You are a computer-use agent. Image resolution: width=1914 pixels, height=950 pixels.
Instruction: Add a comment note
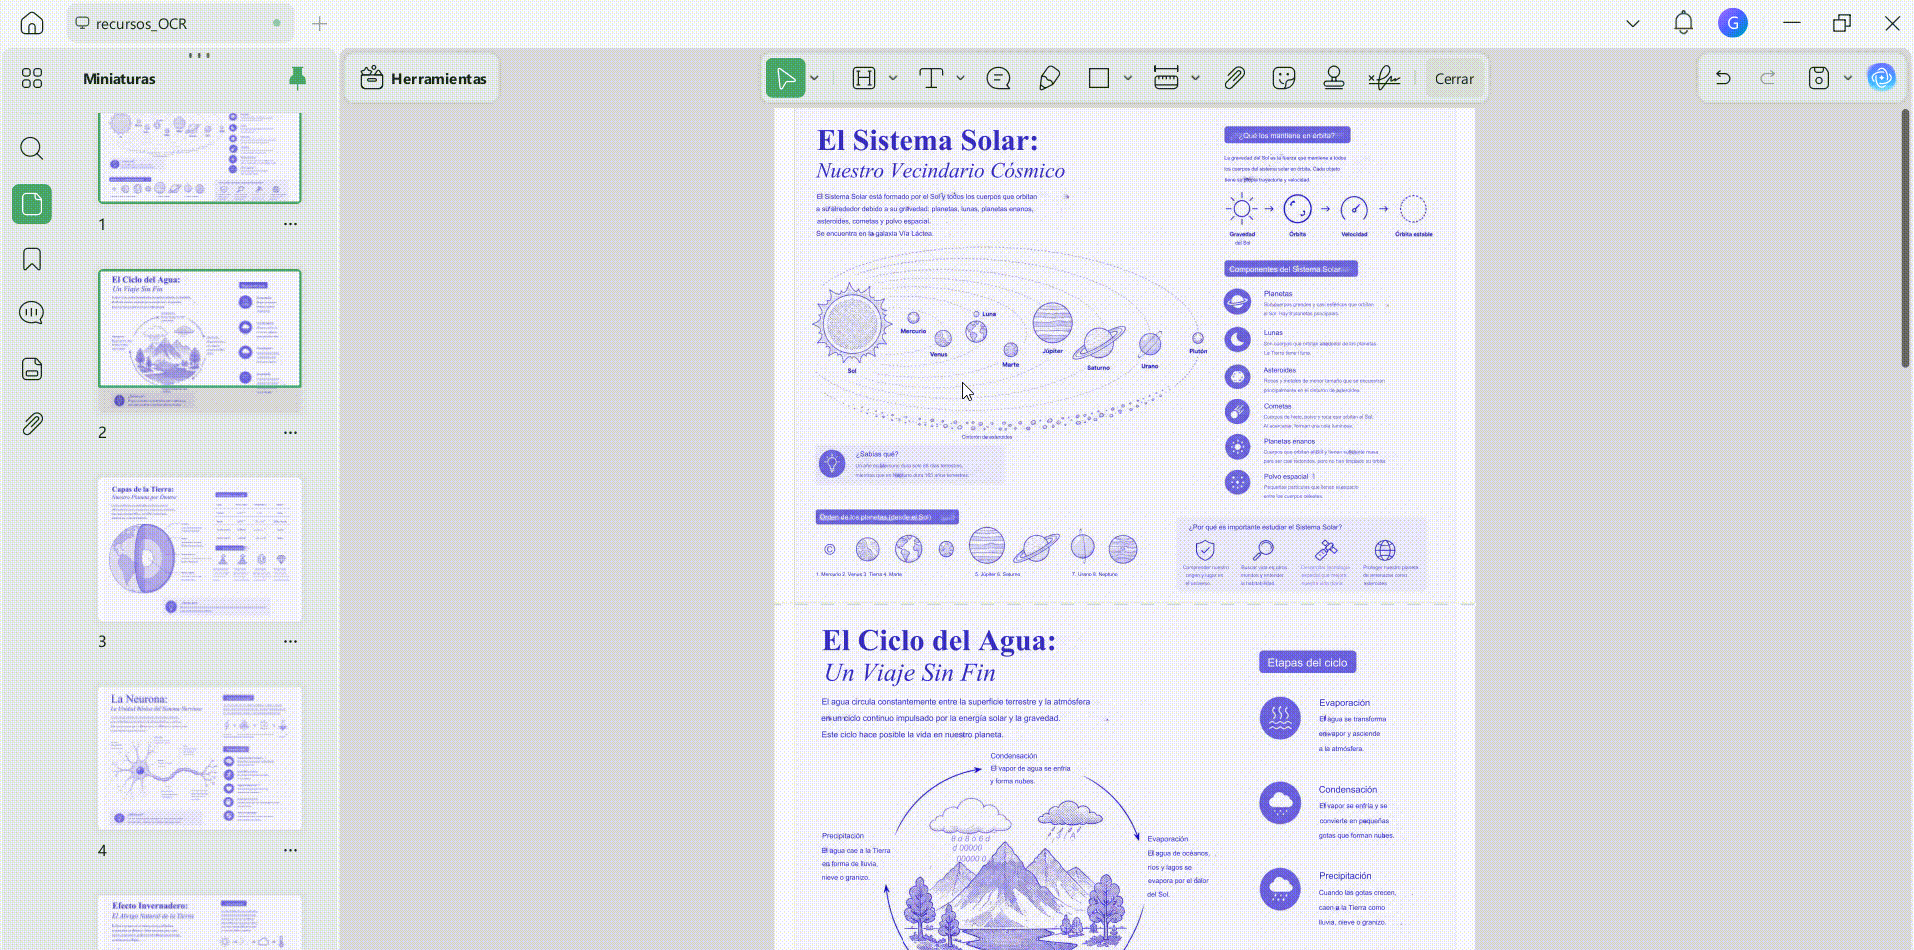point(998,78)
